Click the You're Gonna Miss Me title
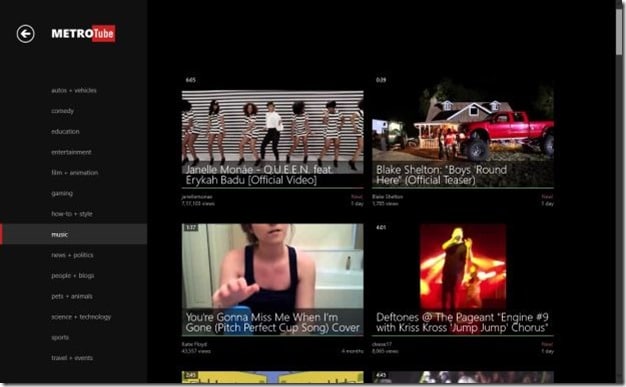This screenshot has height=387, width=626. coord(272,323)
